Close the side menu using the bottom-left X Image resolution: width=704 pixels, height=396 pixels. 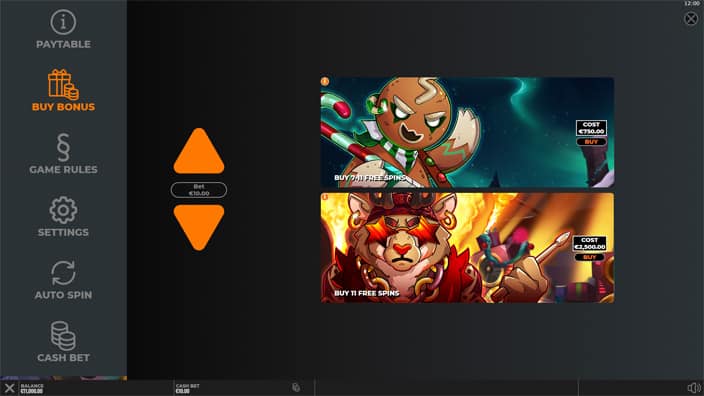[9, 388]
